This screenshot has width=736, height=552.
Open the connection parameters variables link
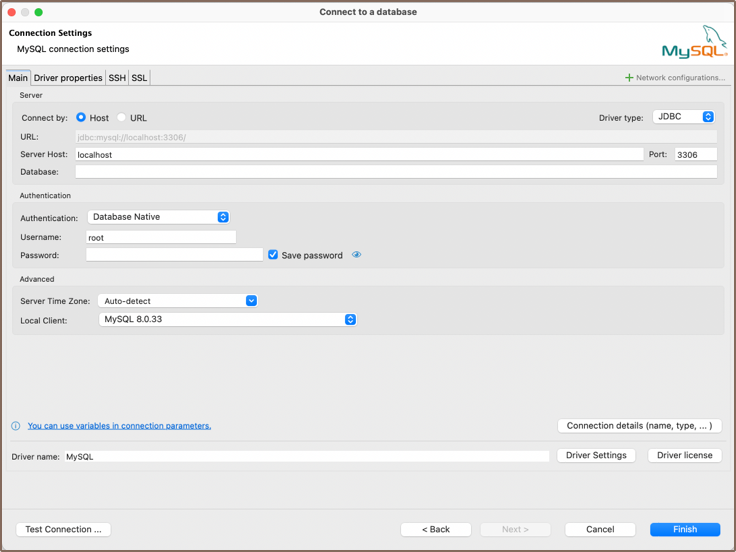(x=119, y=426)
